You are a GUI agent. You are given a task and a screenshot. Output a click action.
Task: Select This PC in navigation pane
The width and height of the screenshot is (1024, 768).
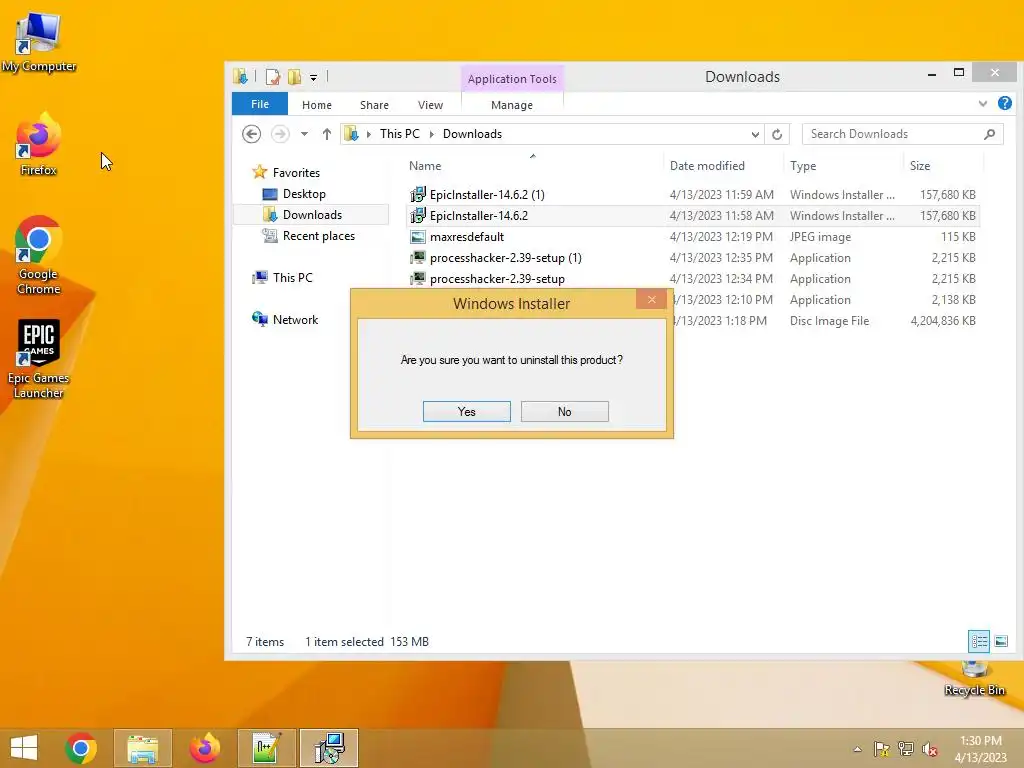coord(292,278)
